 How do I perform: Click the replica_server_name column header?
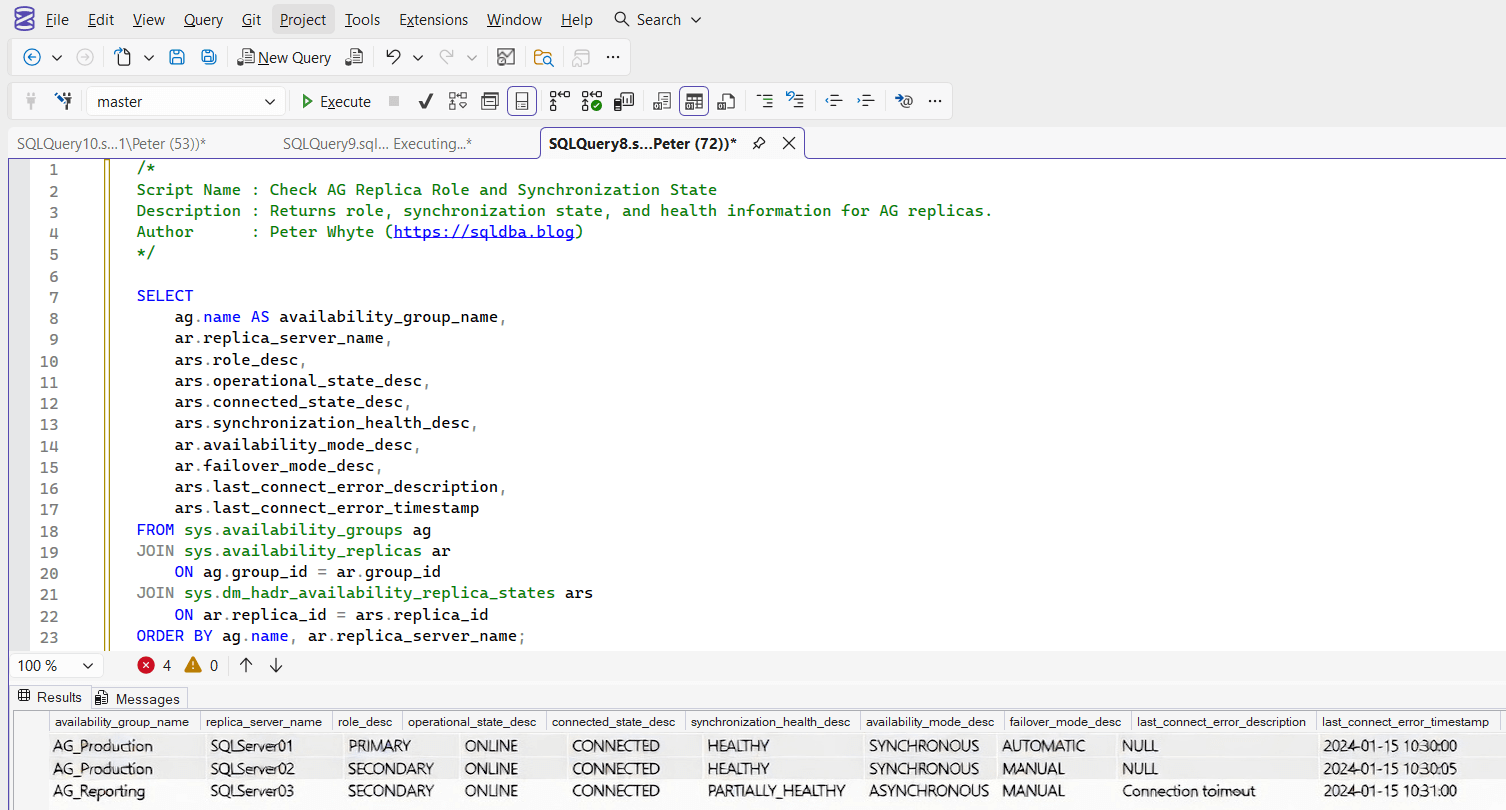tap(264, 722)
